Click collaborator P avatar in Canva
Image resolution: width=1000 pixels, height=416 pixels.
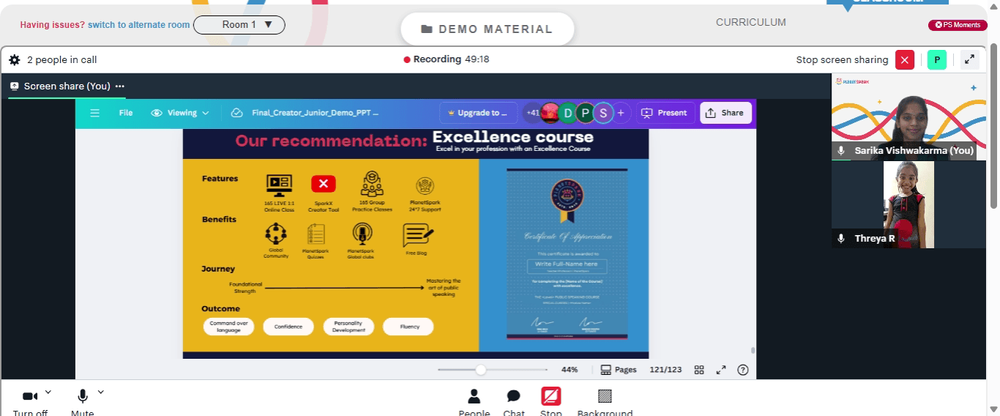coord(585,114)
